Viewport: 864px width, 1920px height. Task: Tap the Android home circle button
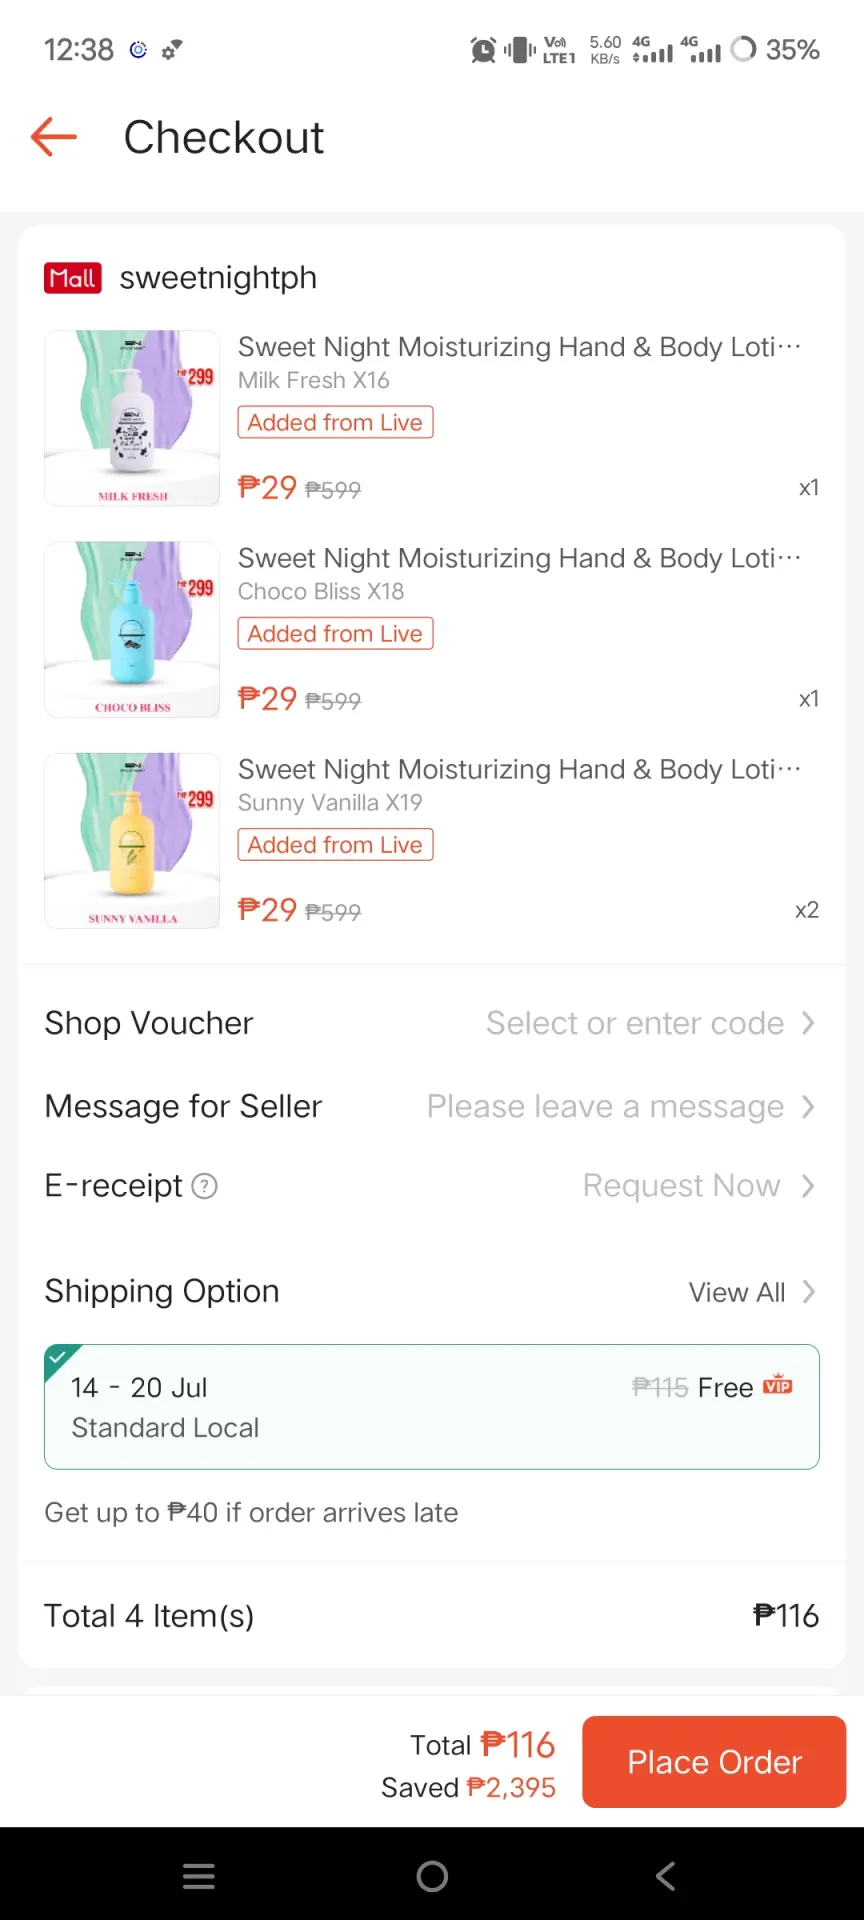pos(432,1876)
